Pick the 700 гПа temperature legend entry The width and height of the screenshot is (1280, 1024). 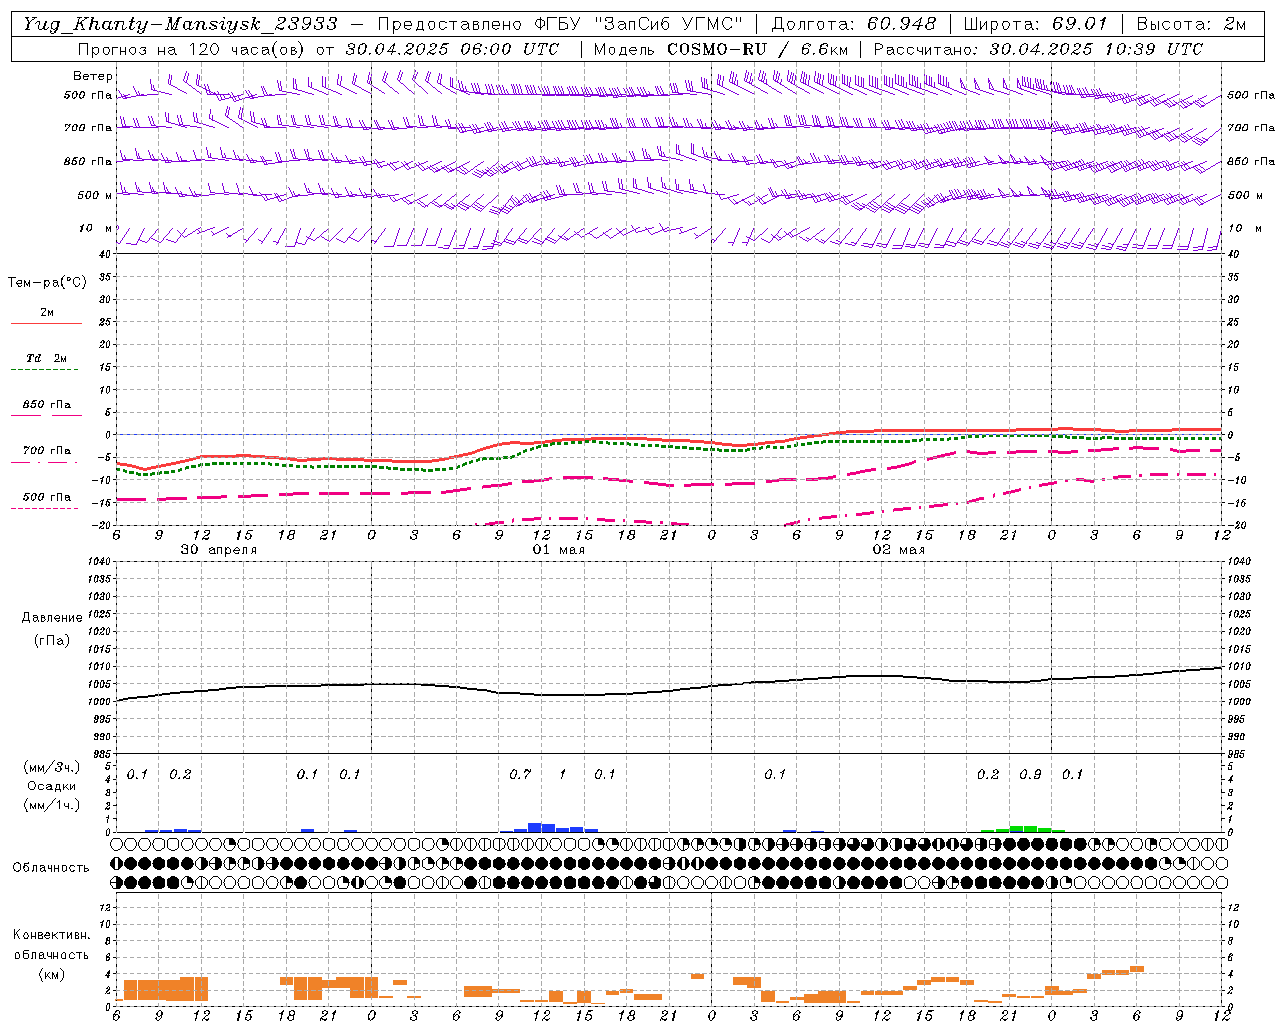46,455
